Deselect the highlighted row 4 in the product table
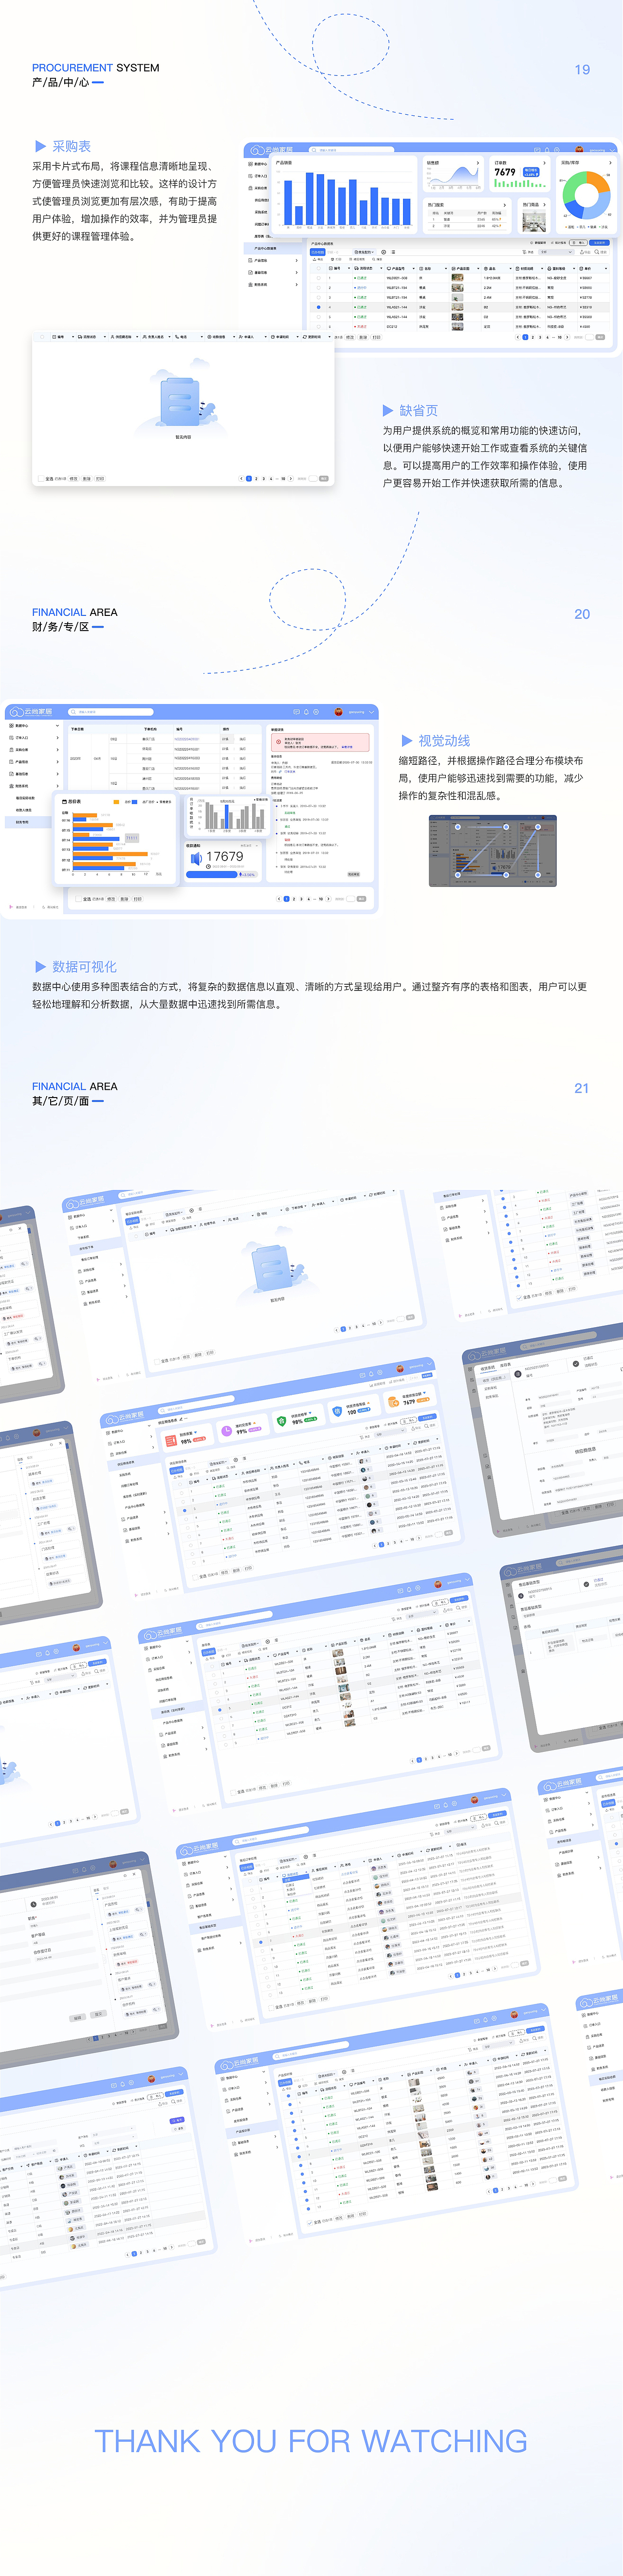 click(x=318, y=307)
